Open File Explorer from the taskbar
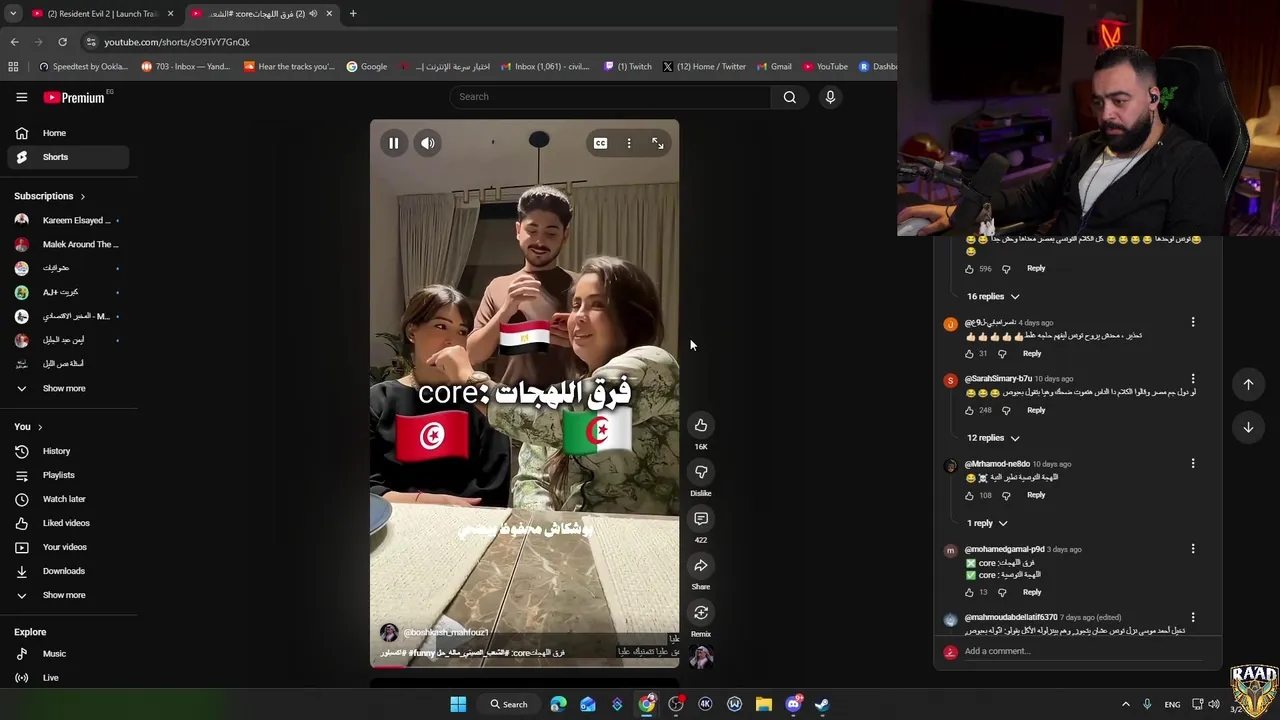 (x=764, y=704)
